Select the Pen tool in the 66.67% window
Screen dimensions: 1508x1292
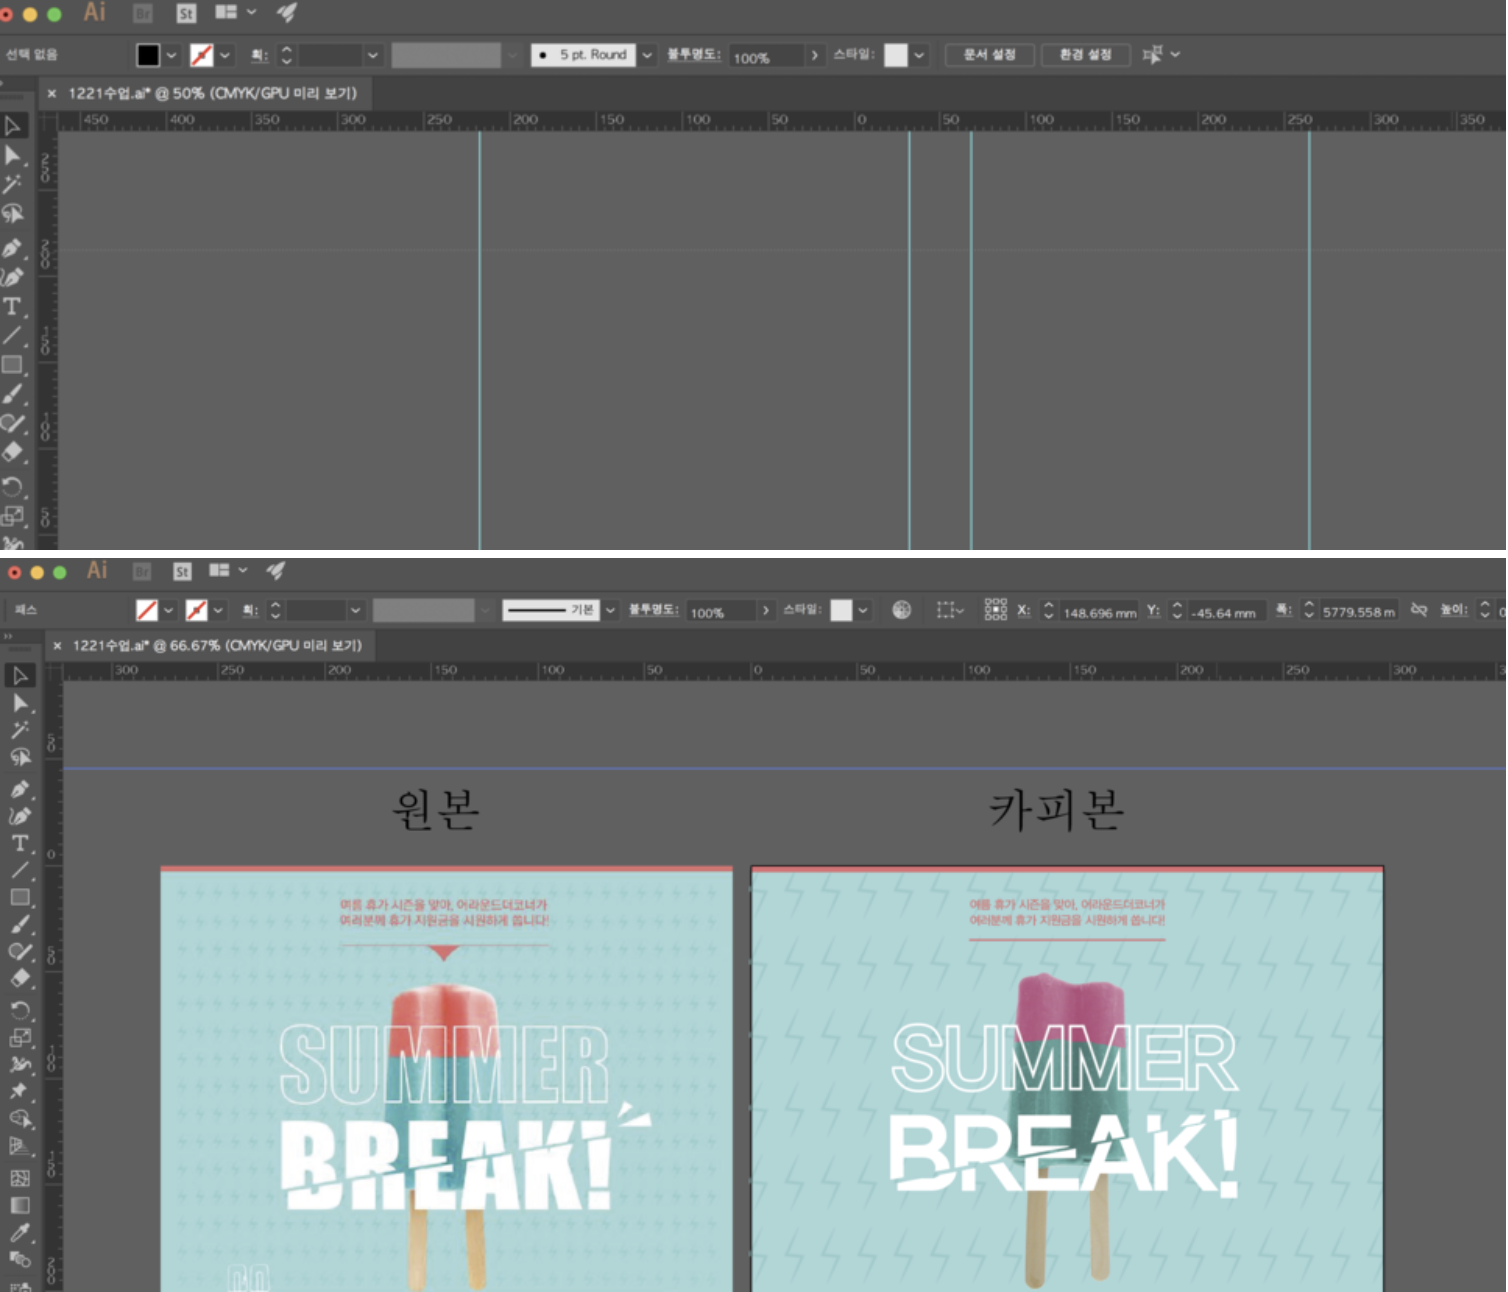pyautogui.click(x=20, y=789)
